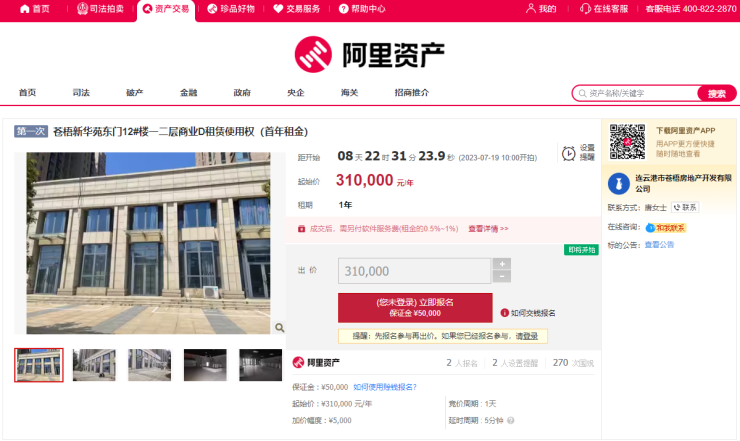Increase bid with plus stepper
Viewport: 740px width, 441px height.
point(502,264)
